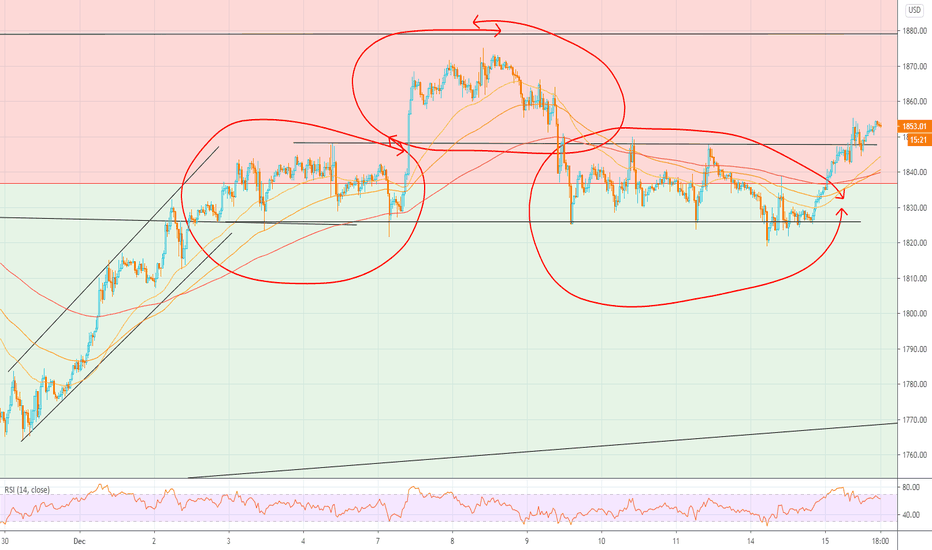This screenshot has width=932, height=550.
Task: Click the 1853.01 current price label
Action: (914, 126)
